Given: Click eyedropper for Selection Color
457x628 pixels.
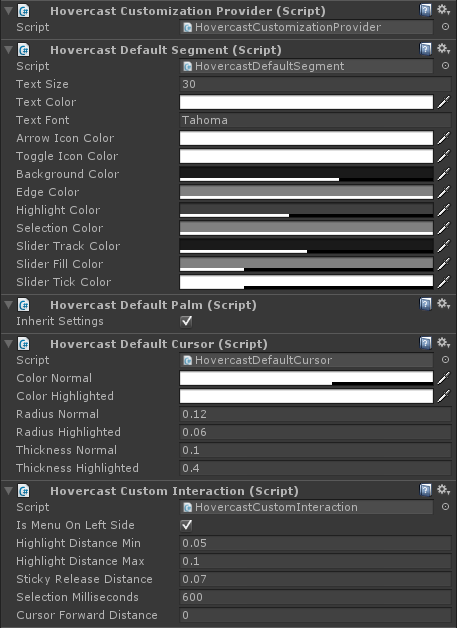Looking at the screenshot, I should tap(443, 228).
